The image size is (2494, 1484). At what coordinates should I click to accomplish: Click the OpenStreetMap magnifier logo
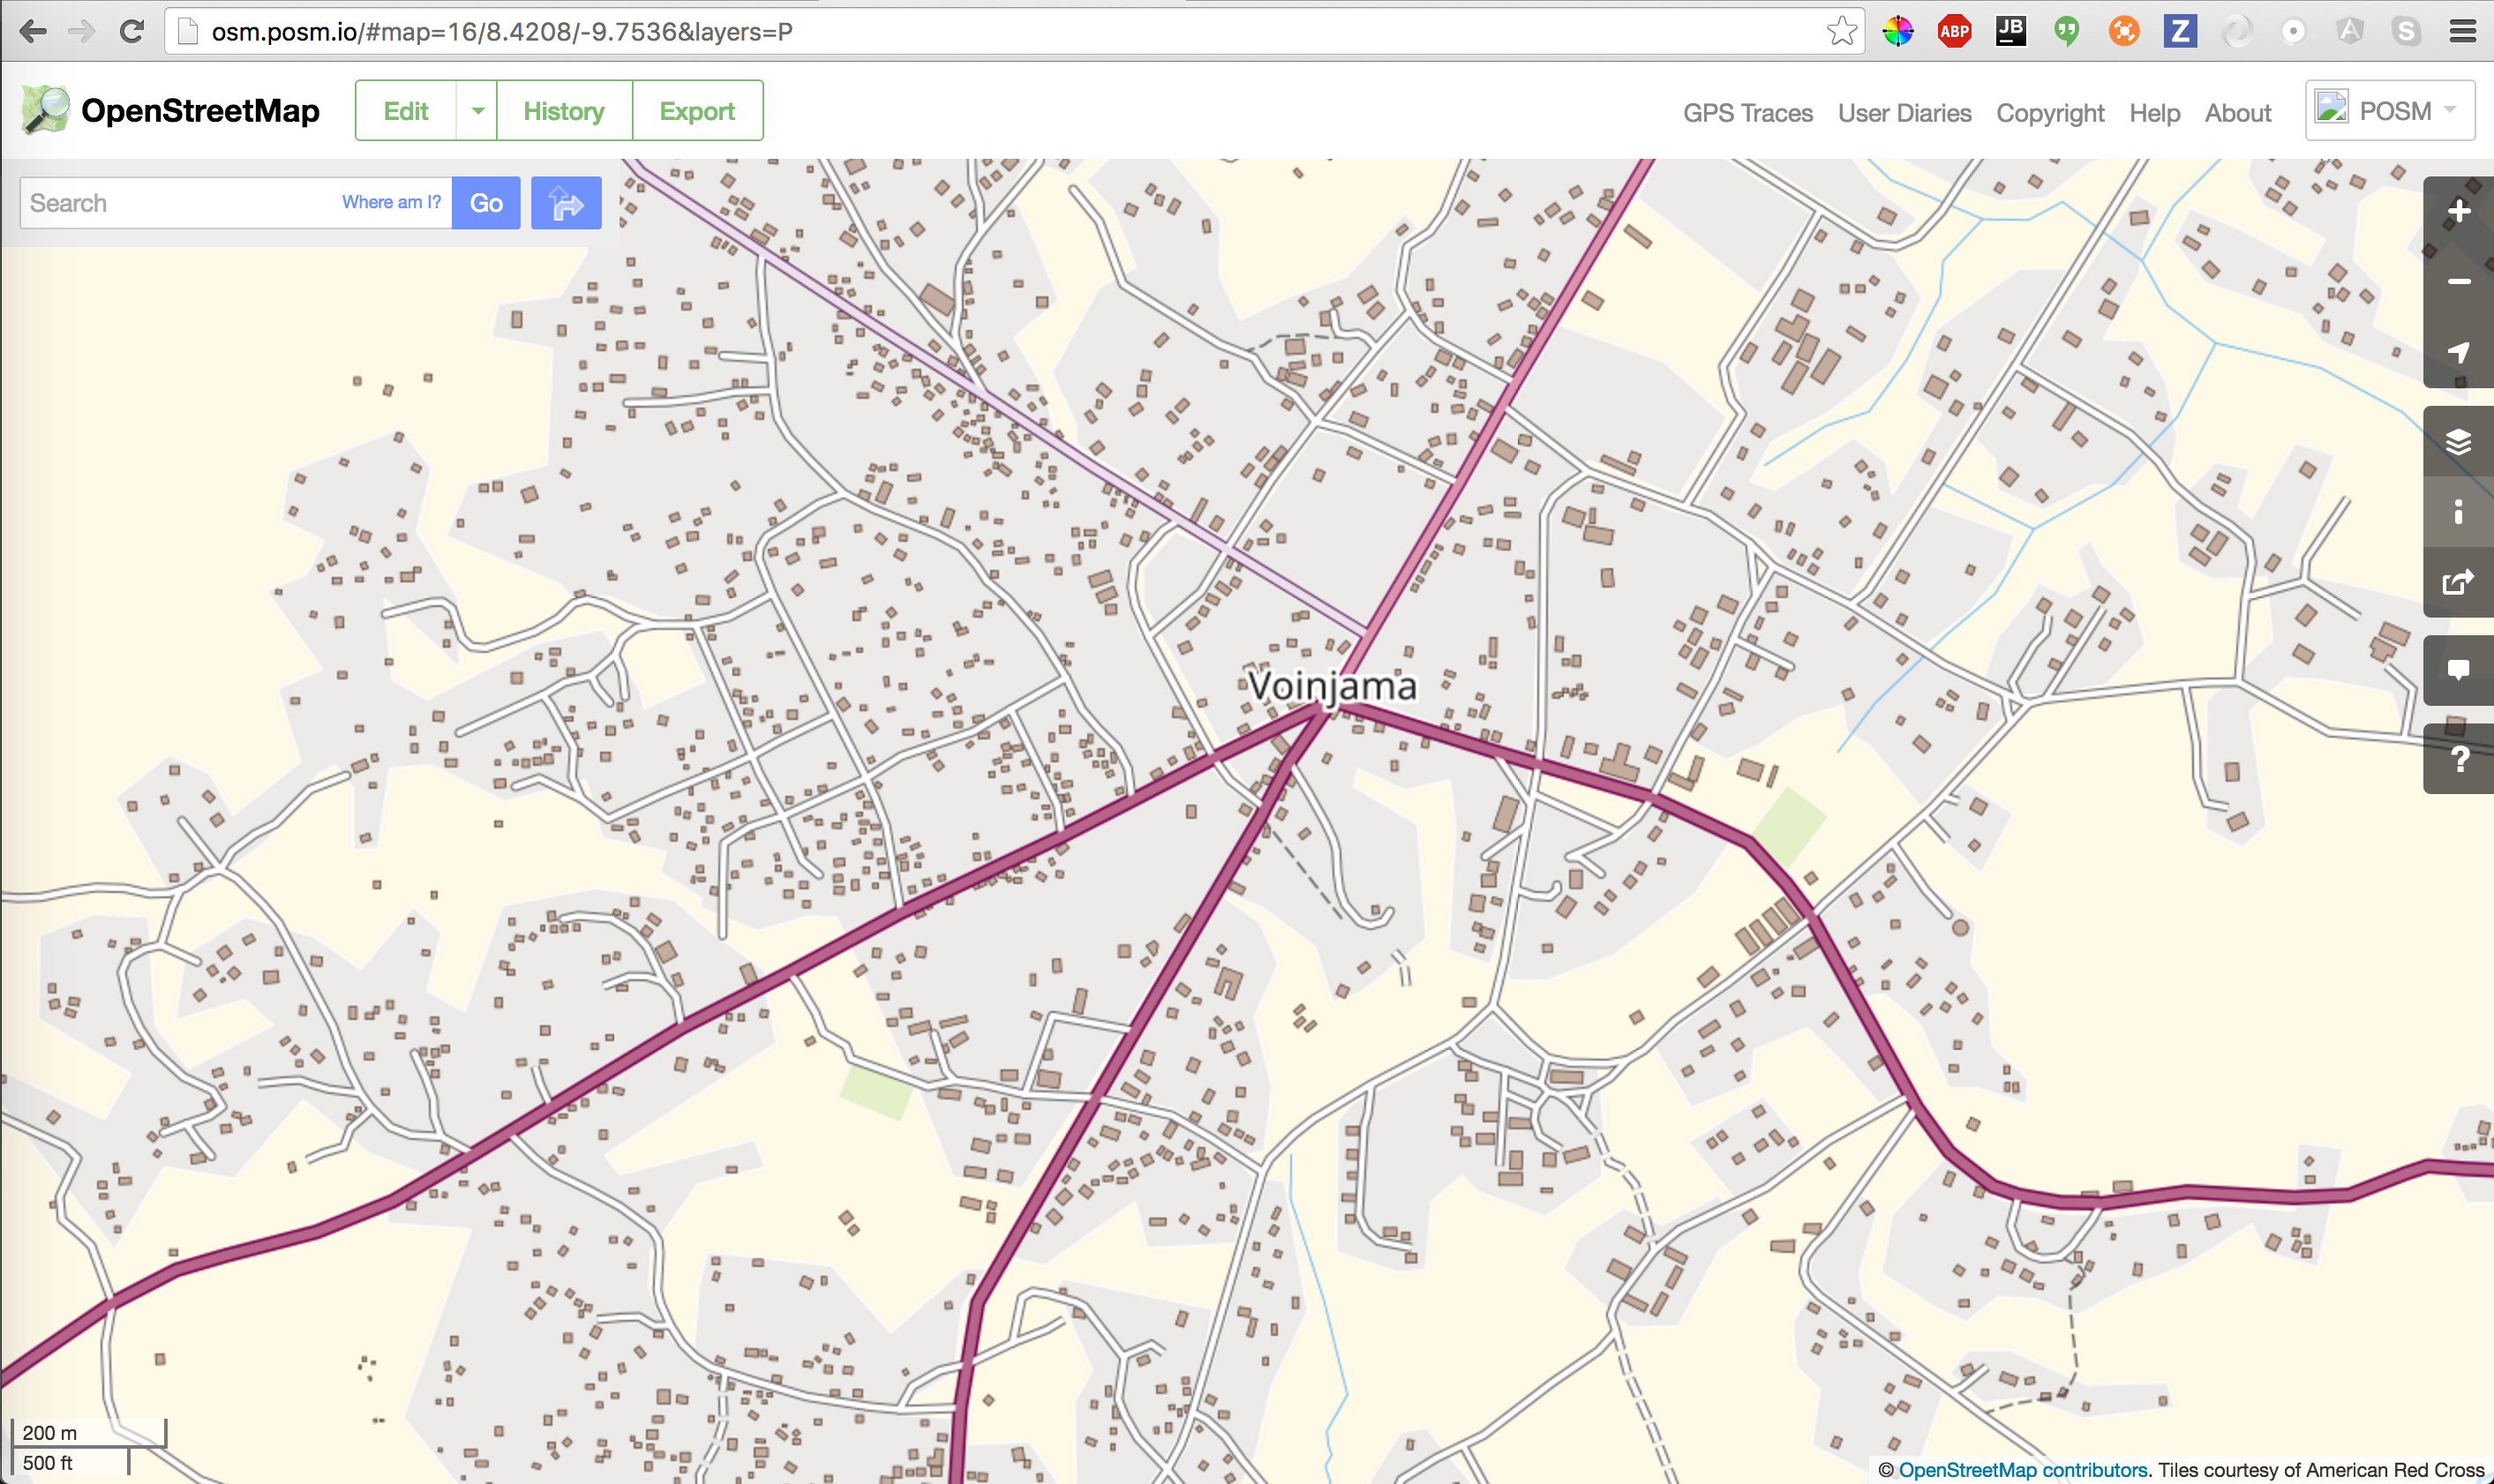(45, 109)
